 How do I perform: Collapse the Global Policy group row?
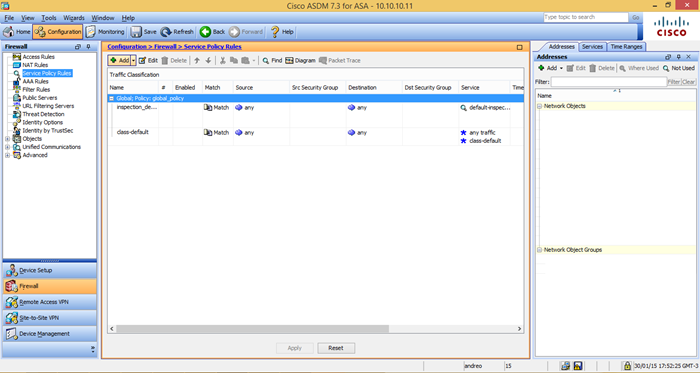[112, 98]
